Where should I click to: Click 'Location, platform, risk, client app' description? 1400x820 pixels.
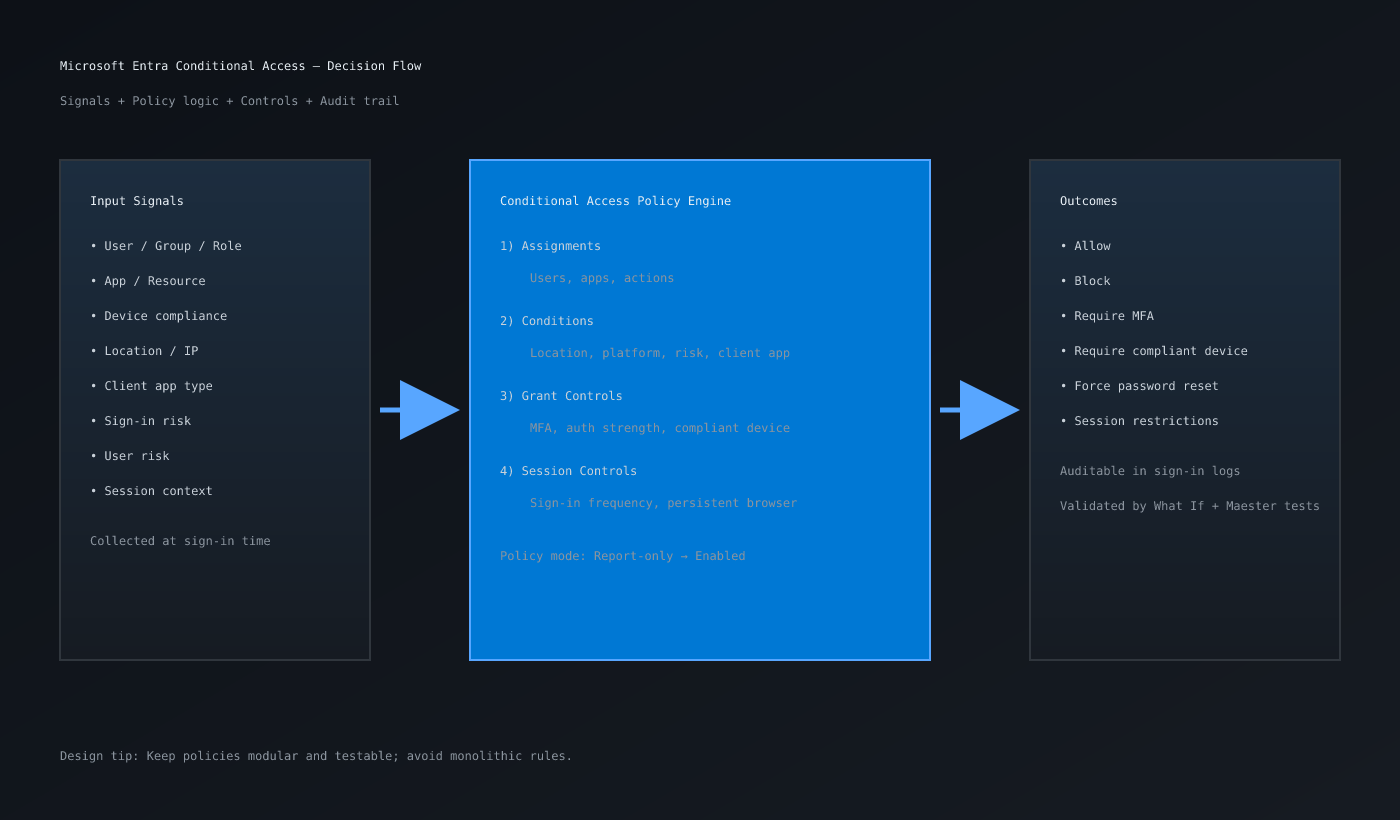[x=660, y=353]
